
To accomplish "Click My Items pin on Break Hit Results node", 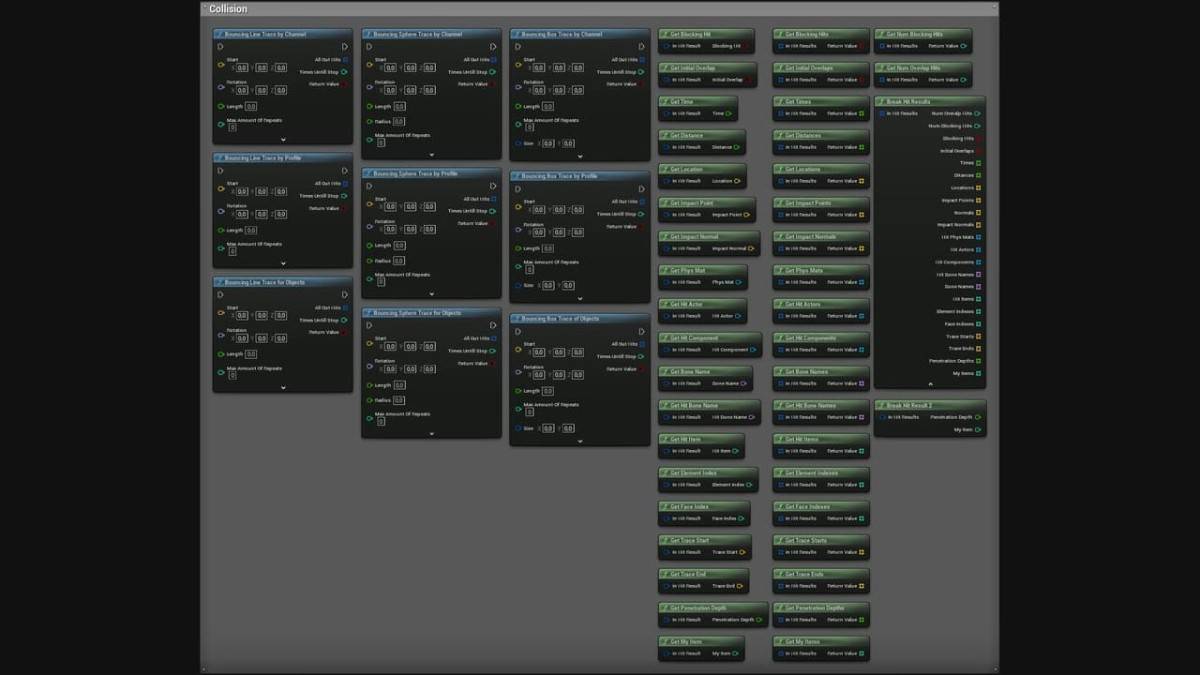I will [x=978, y=373].
